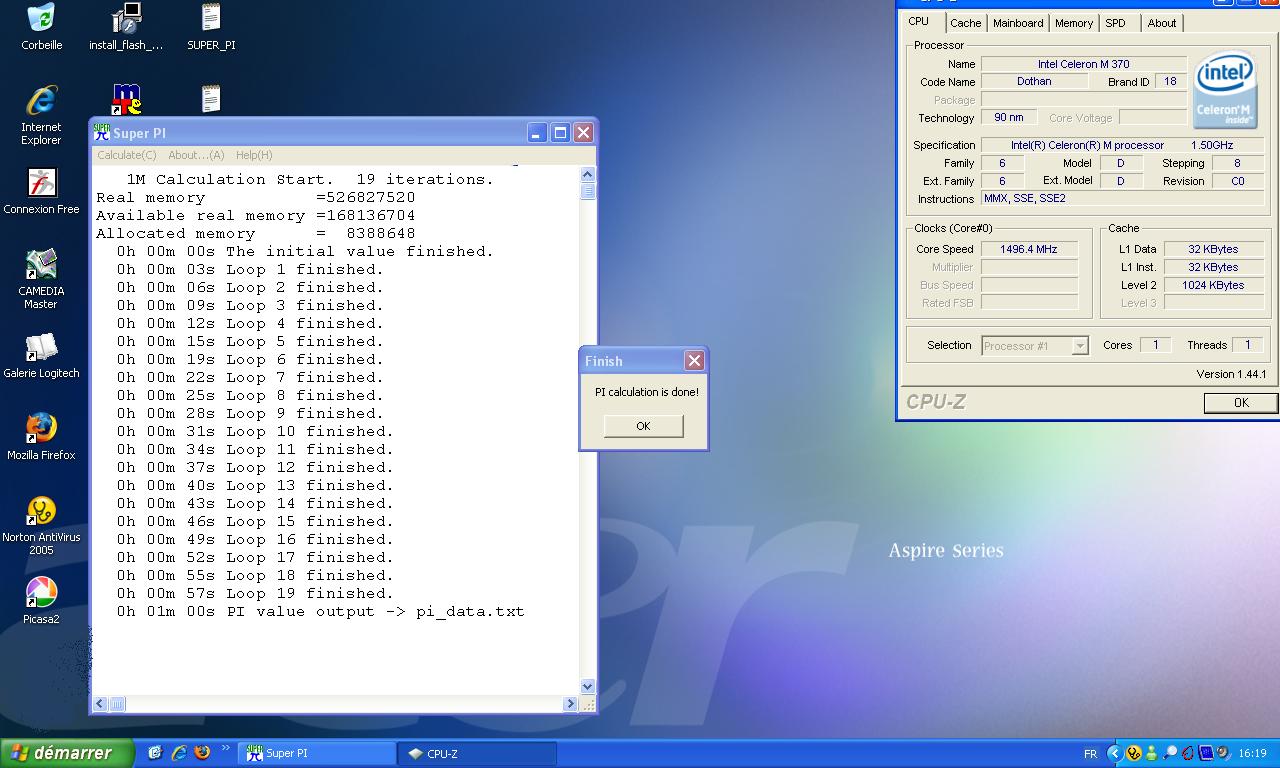Click the Super PI title bar icon
This screenshot has height=768, width=1280.
(x=102, y=132)
